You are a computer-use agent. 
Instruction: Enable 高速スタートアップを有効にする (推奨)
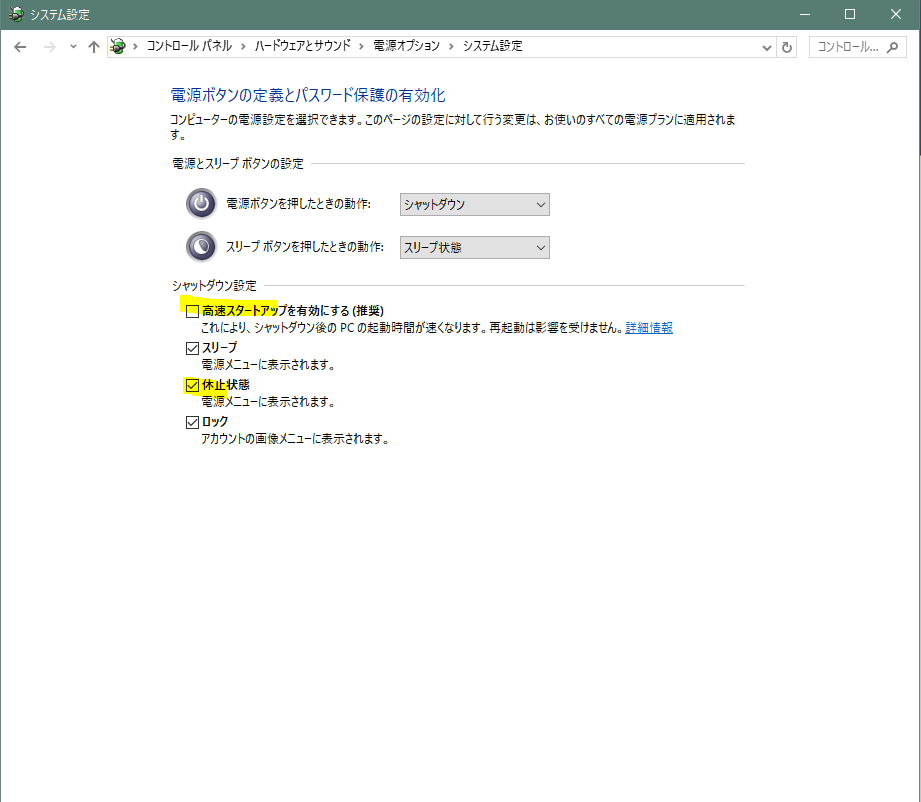193,310
